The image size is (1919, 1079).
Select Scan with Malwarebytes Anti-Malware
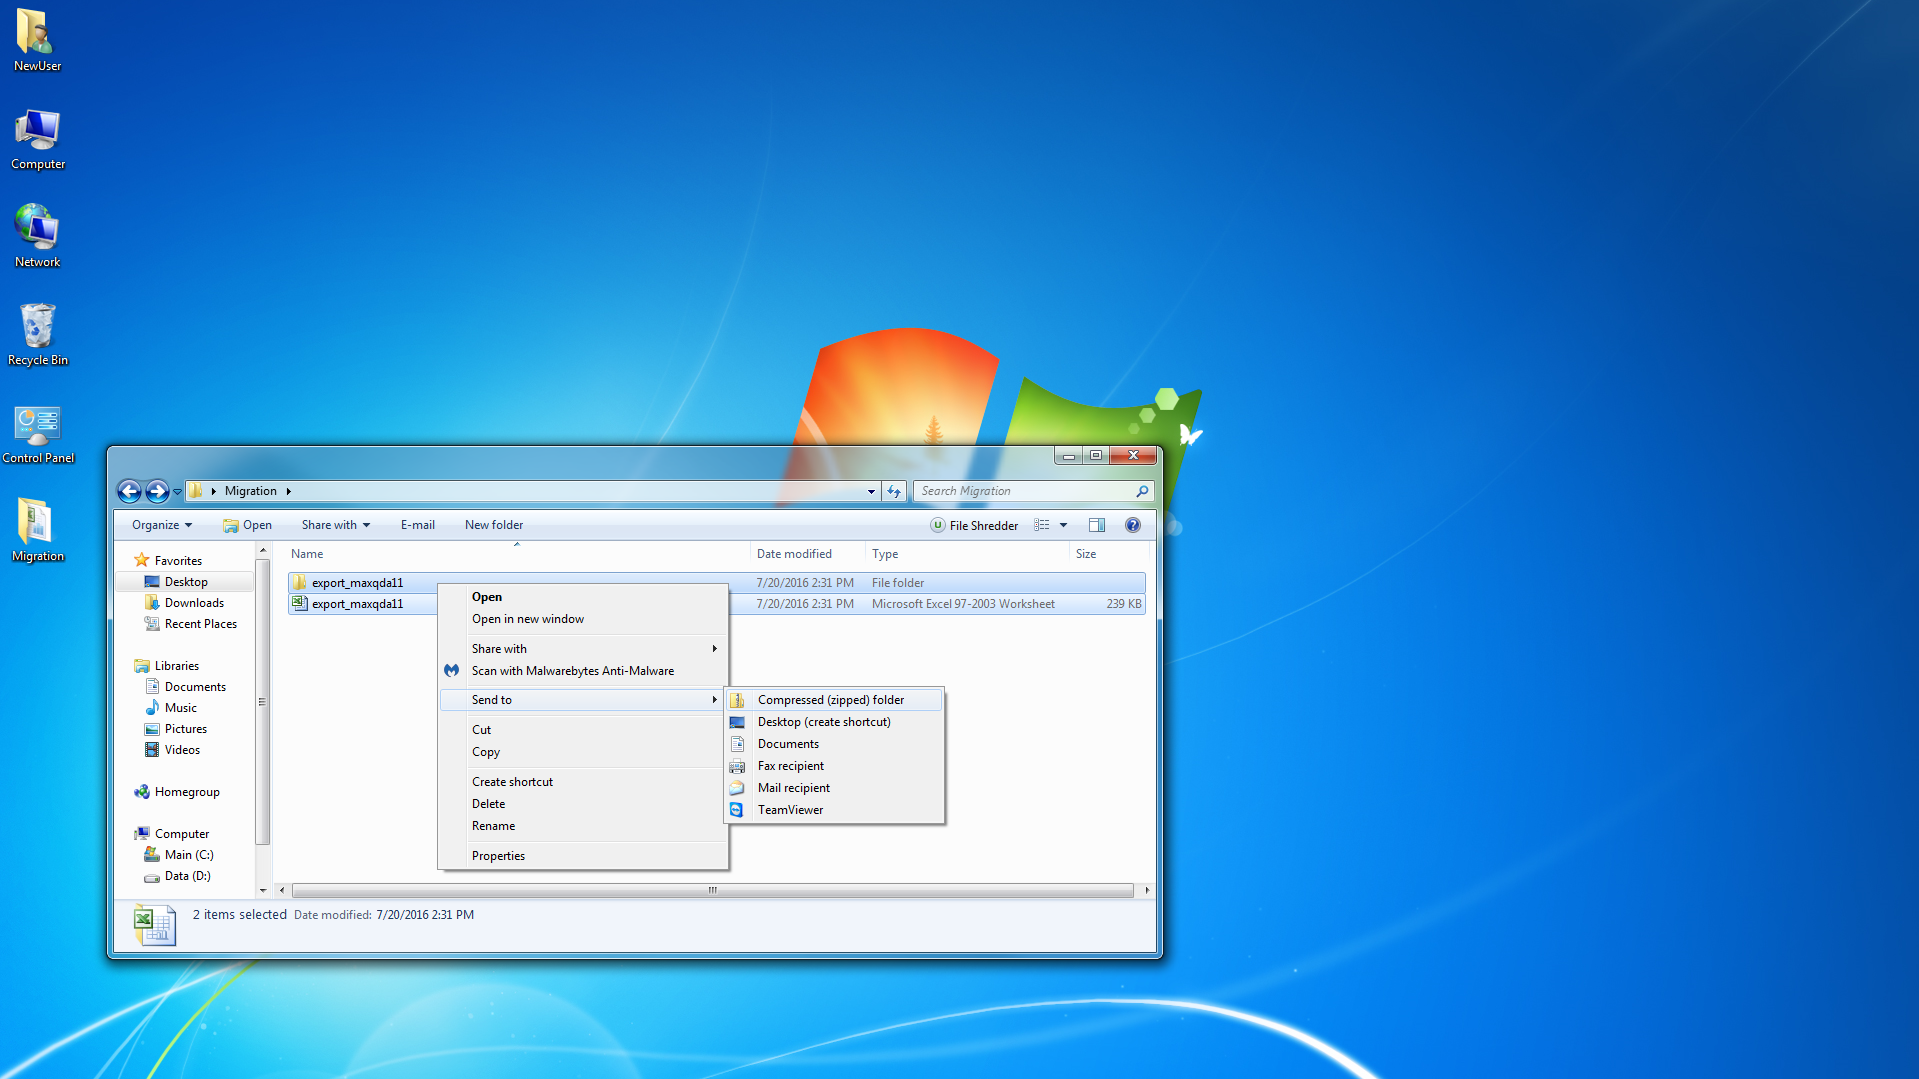point(584,671)
